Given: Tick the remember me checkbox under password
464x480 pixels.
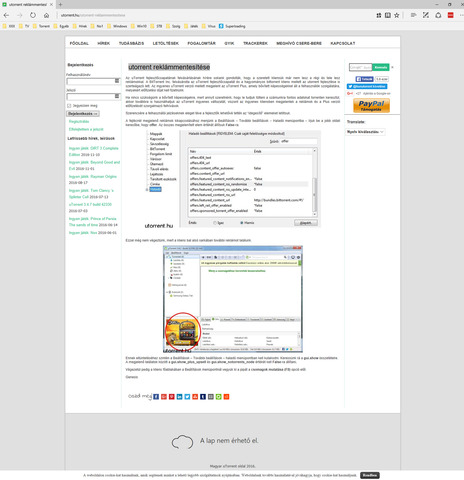Looking at the screenshot, I should [x=69, y=106].
